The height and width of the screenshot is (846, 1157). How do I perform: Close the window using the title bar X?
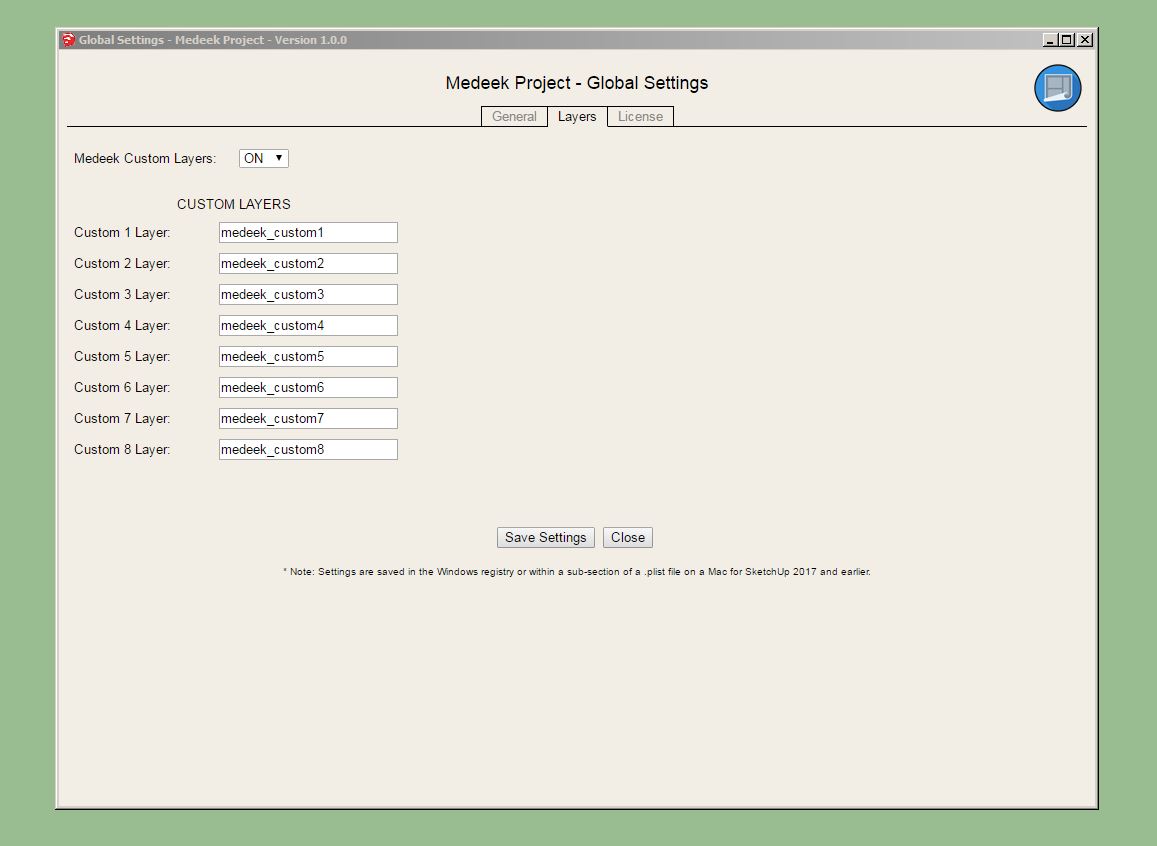coord(1085,40)
